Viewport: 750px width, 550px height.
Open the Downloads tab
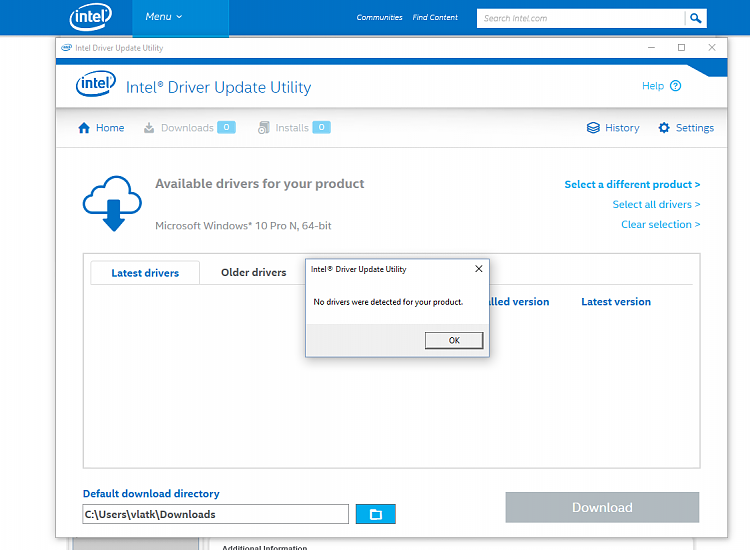[x=187, y=128]
